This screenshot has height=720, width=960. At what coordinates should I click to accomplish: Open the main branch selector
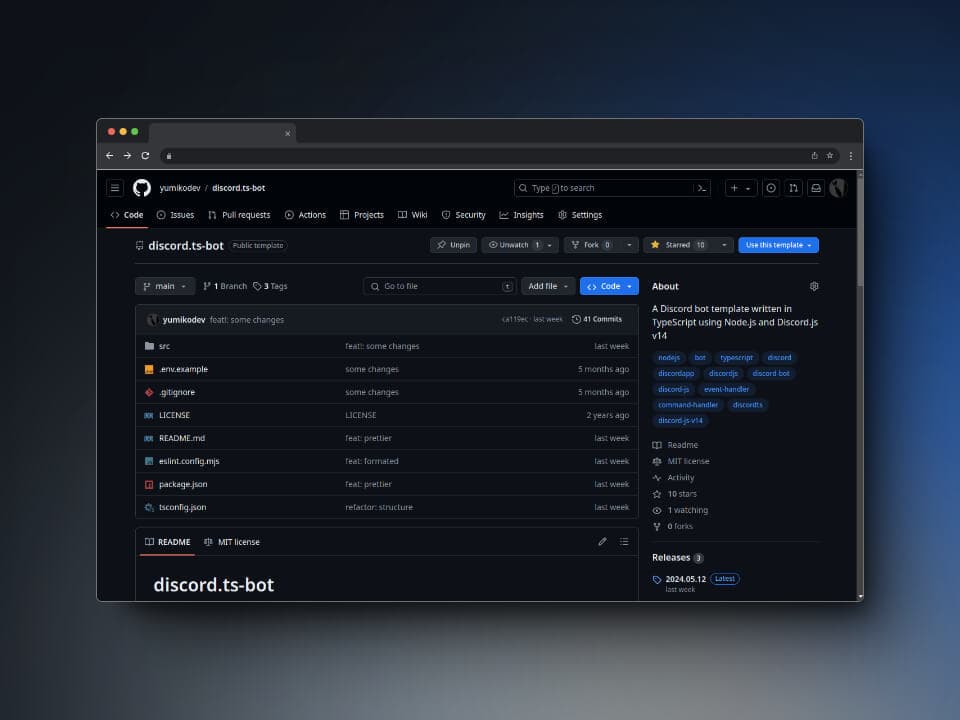(165, 286)
